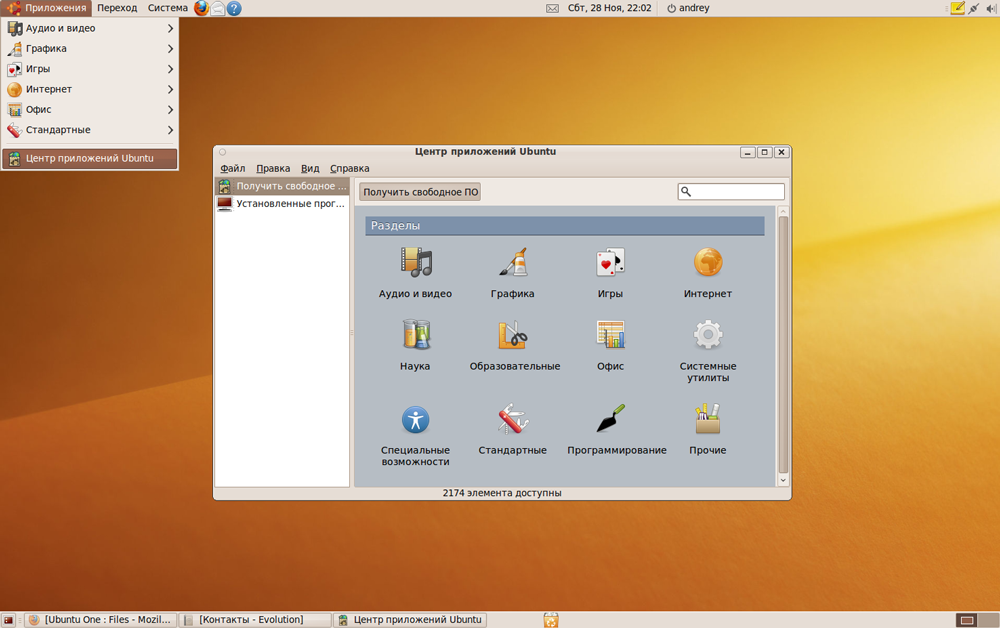1000x628 pixels.
Task: Open the Файл menu
Action: click(x=232, y=168)
